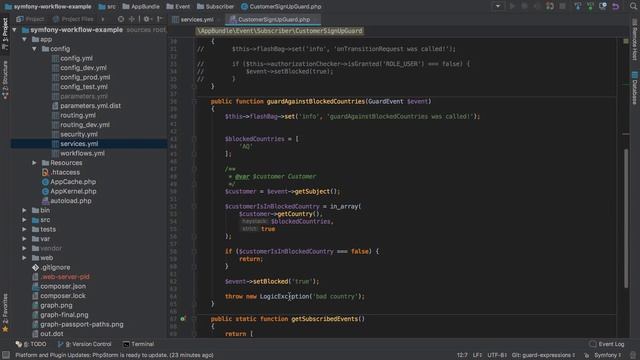Open the Favorites side tool window
Image resolution: width=640 pixels, height=360 pixels.
[5, 313]
